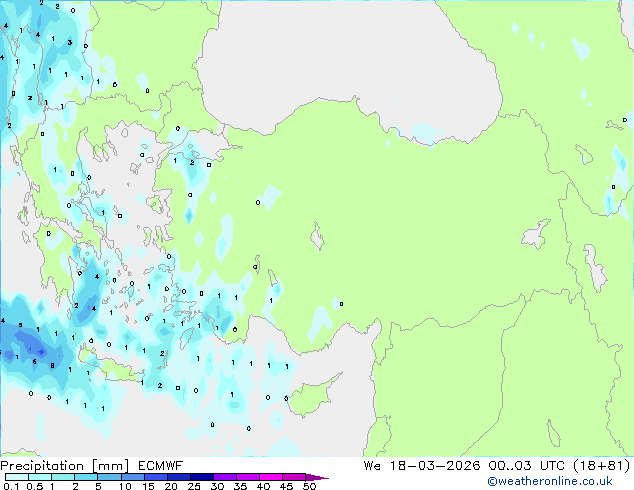Pick the 1–2 mm legend swatch
This screenshot has width=634, height=490.
point(63,477)
